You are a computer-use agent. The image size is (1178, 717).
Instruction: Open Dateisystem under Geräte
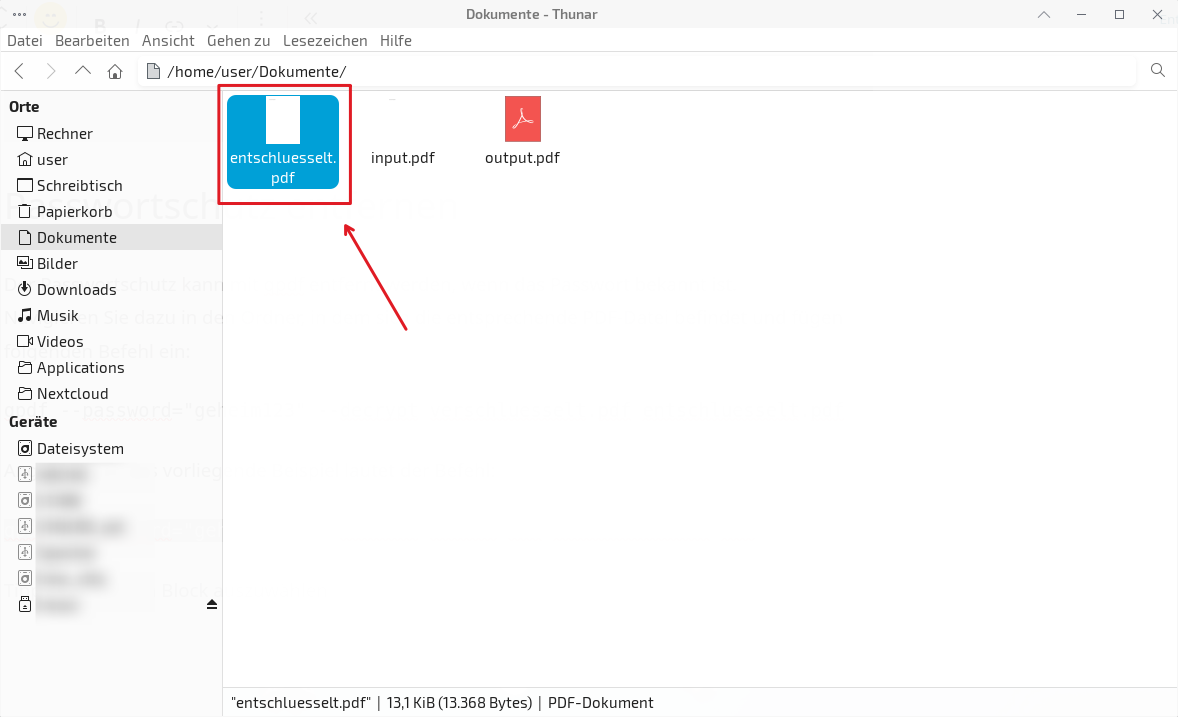click(80, 449)
